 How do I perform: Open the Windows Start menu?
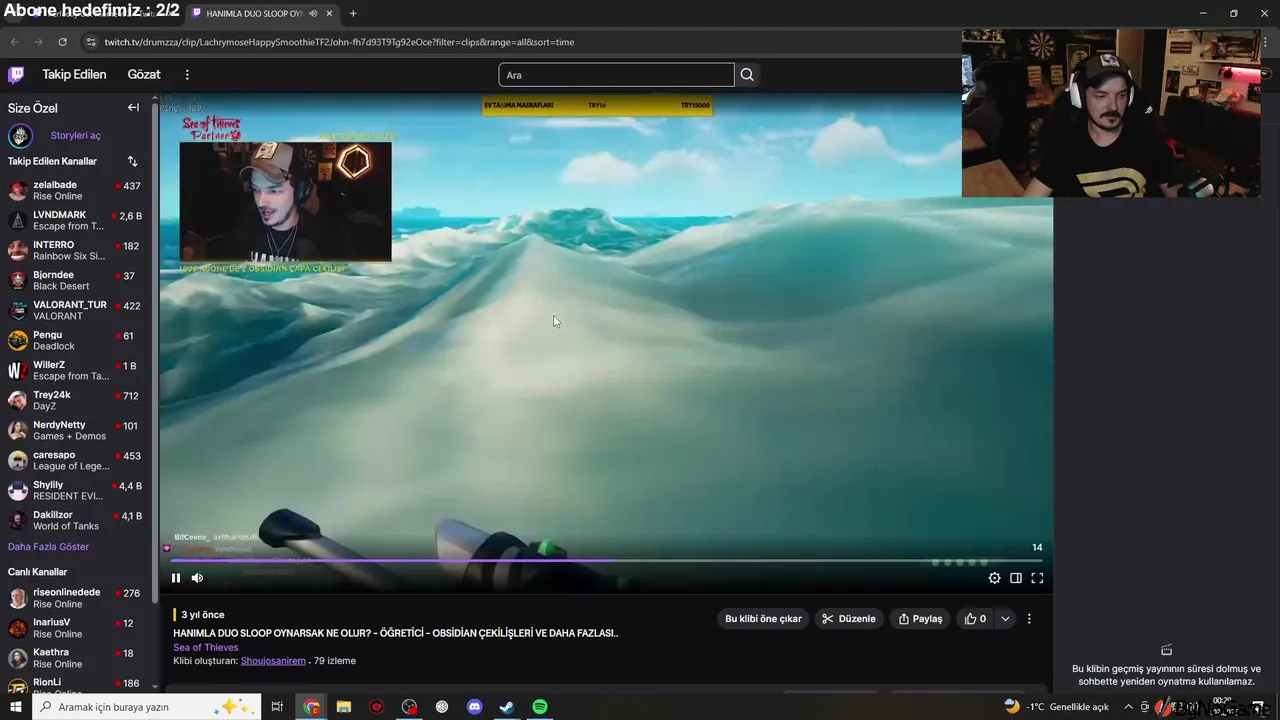click(15, 707)
